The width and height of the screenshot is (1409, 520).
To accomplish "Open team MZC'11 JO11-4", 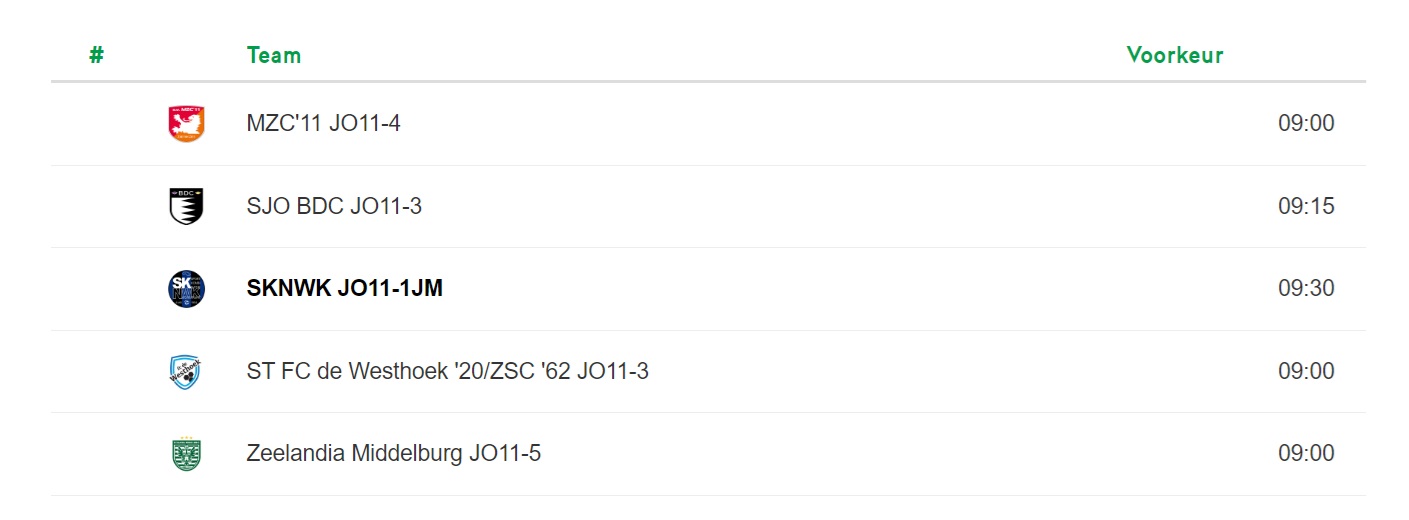I will tap(323, 124).
